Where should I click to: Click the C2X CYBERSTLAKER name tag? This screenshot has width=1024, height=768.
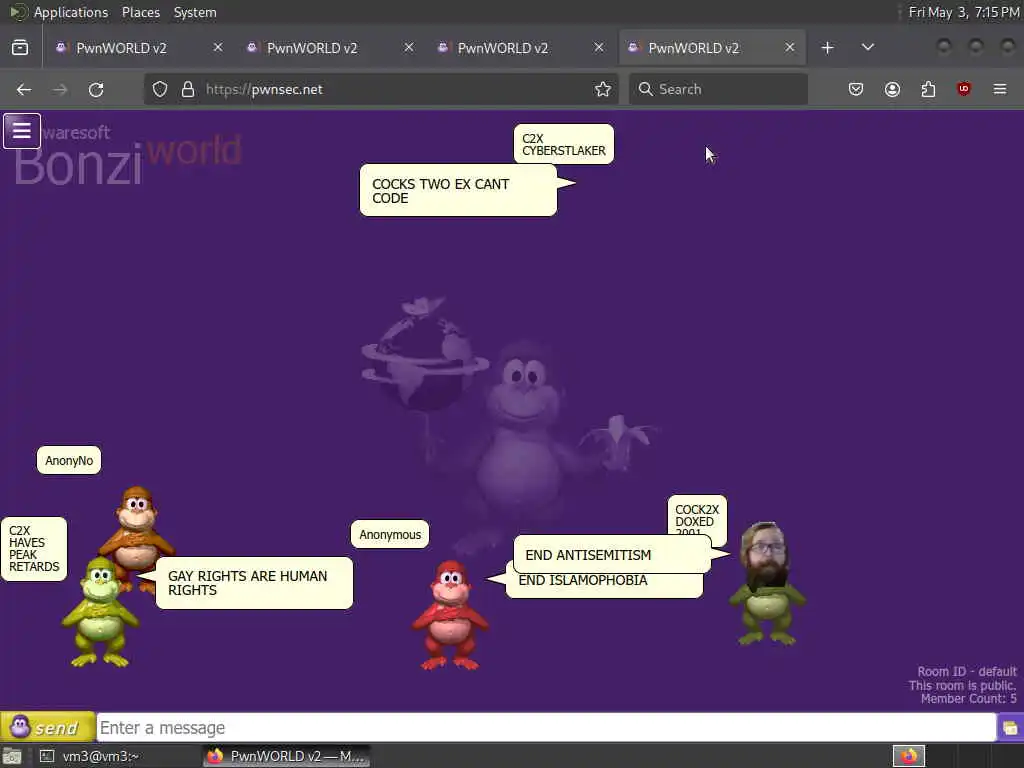(x=564, y=144)
